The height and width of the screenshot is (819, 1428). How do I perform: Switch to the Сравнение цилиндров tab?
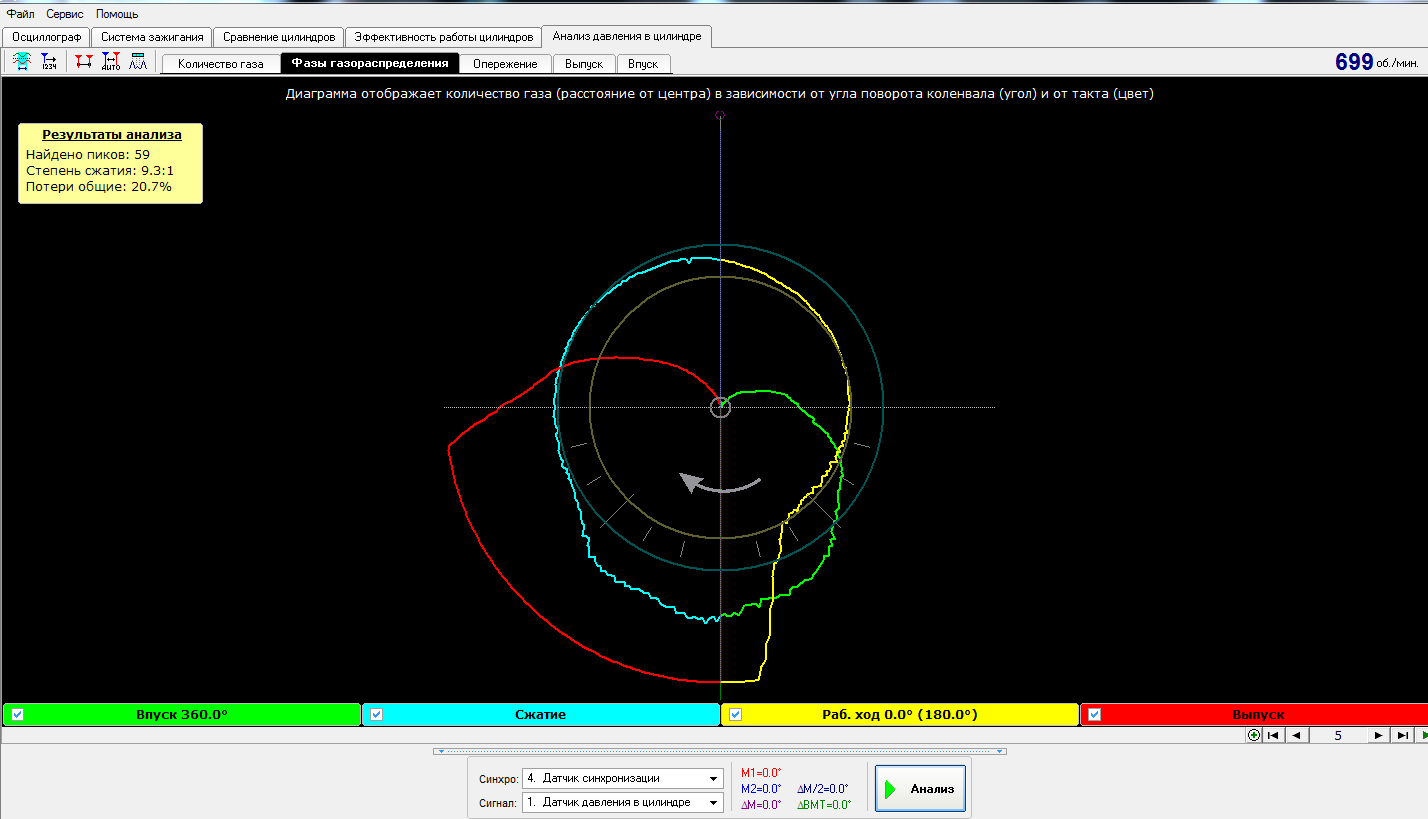pos(279,37)
